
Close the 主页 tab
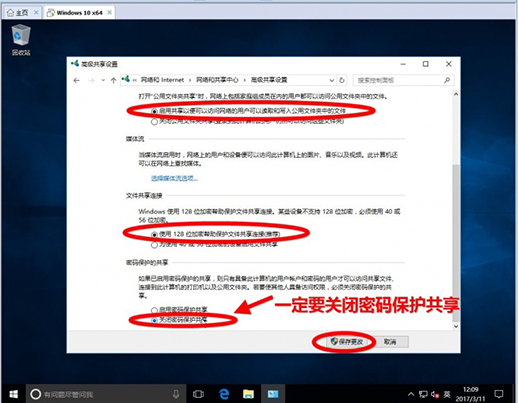tap(36, 13)
